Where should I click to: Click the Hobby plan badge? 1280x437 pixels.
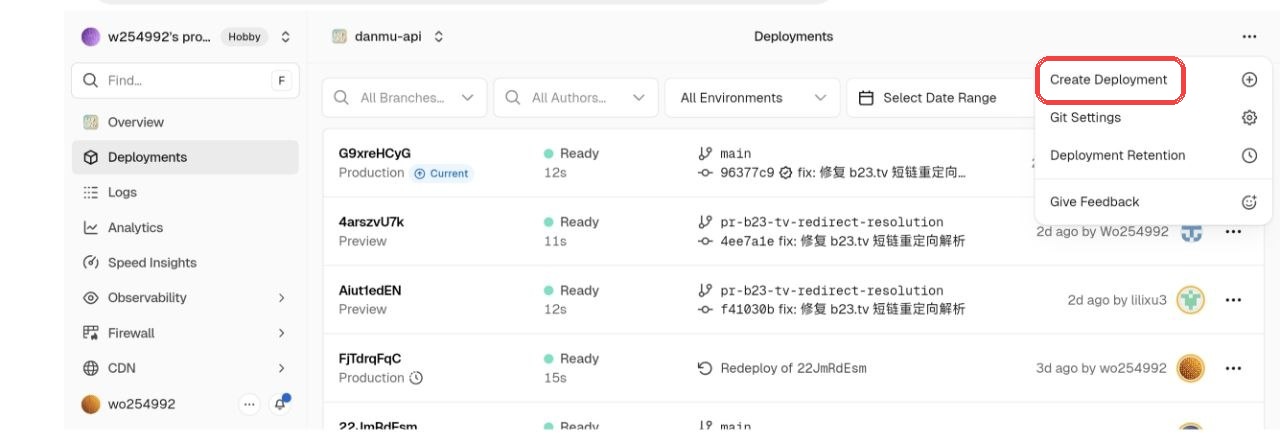tap(244, 37)
